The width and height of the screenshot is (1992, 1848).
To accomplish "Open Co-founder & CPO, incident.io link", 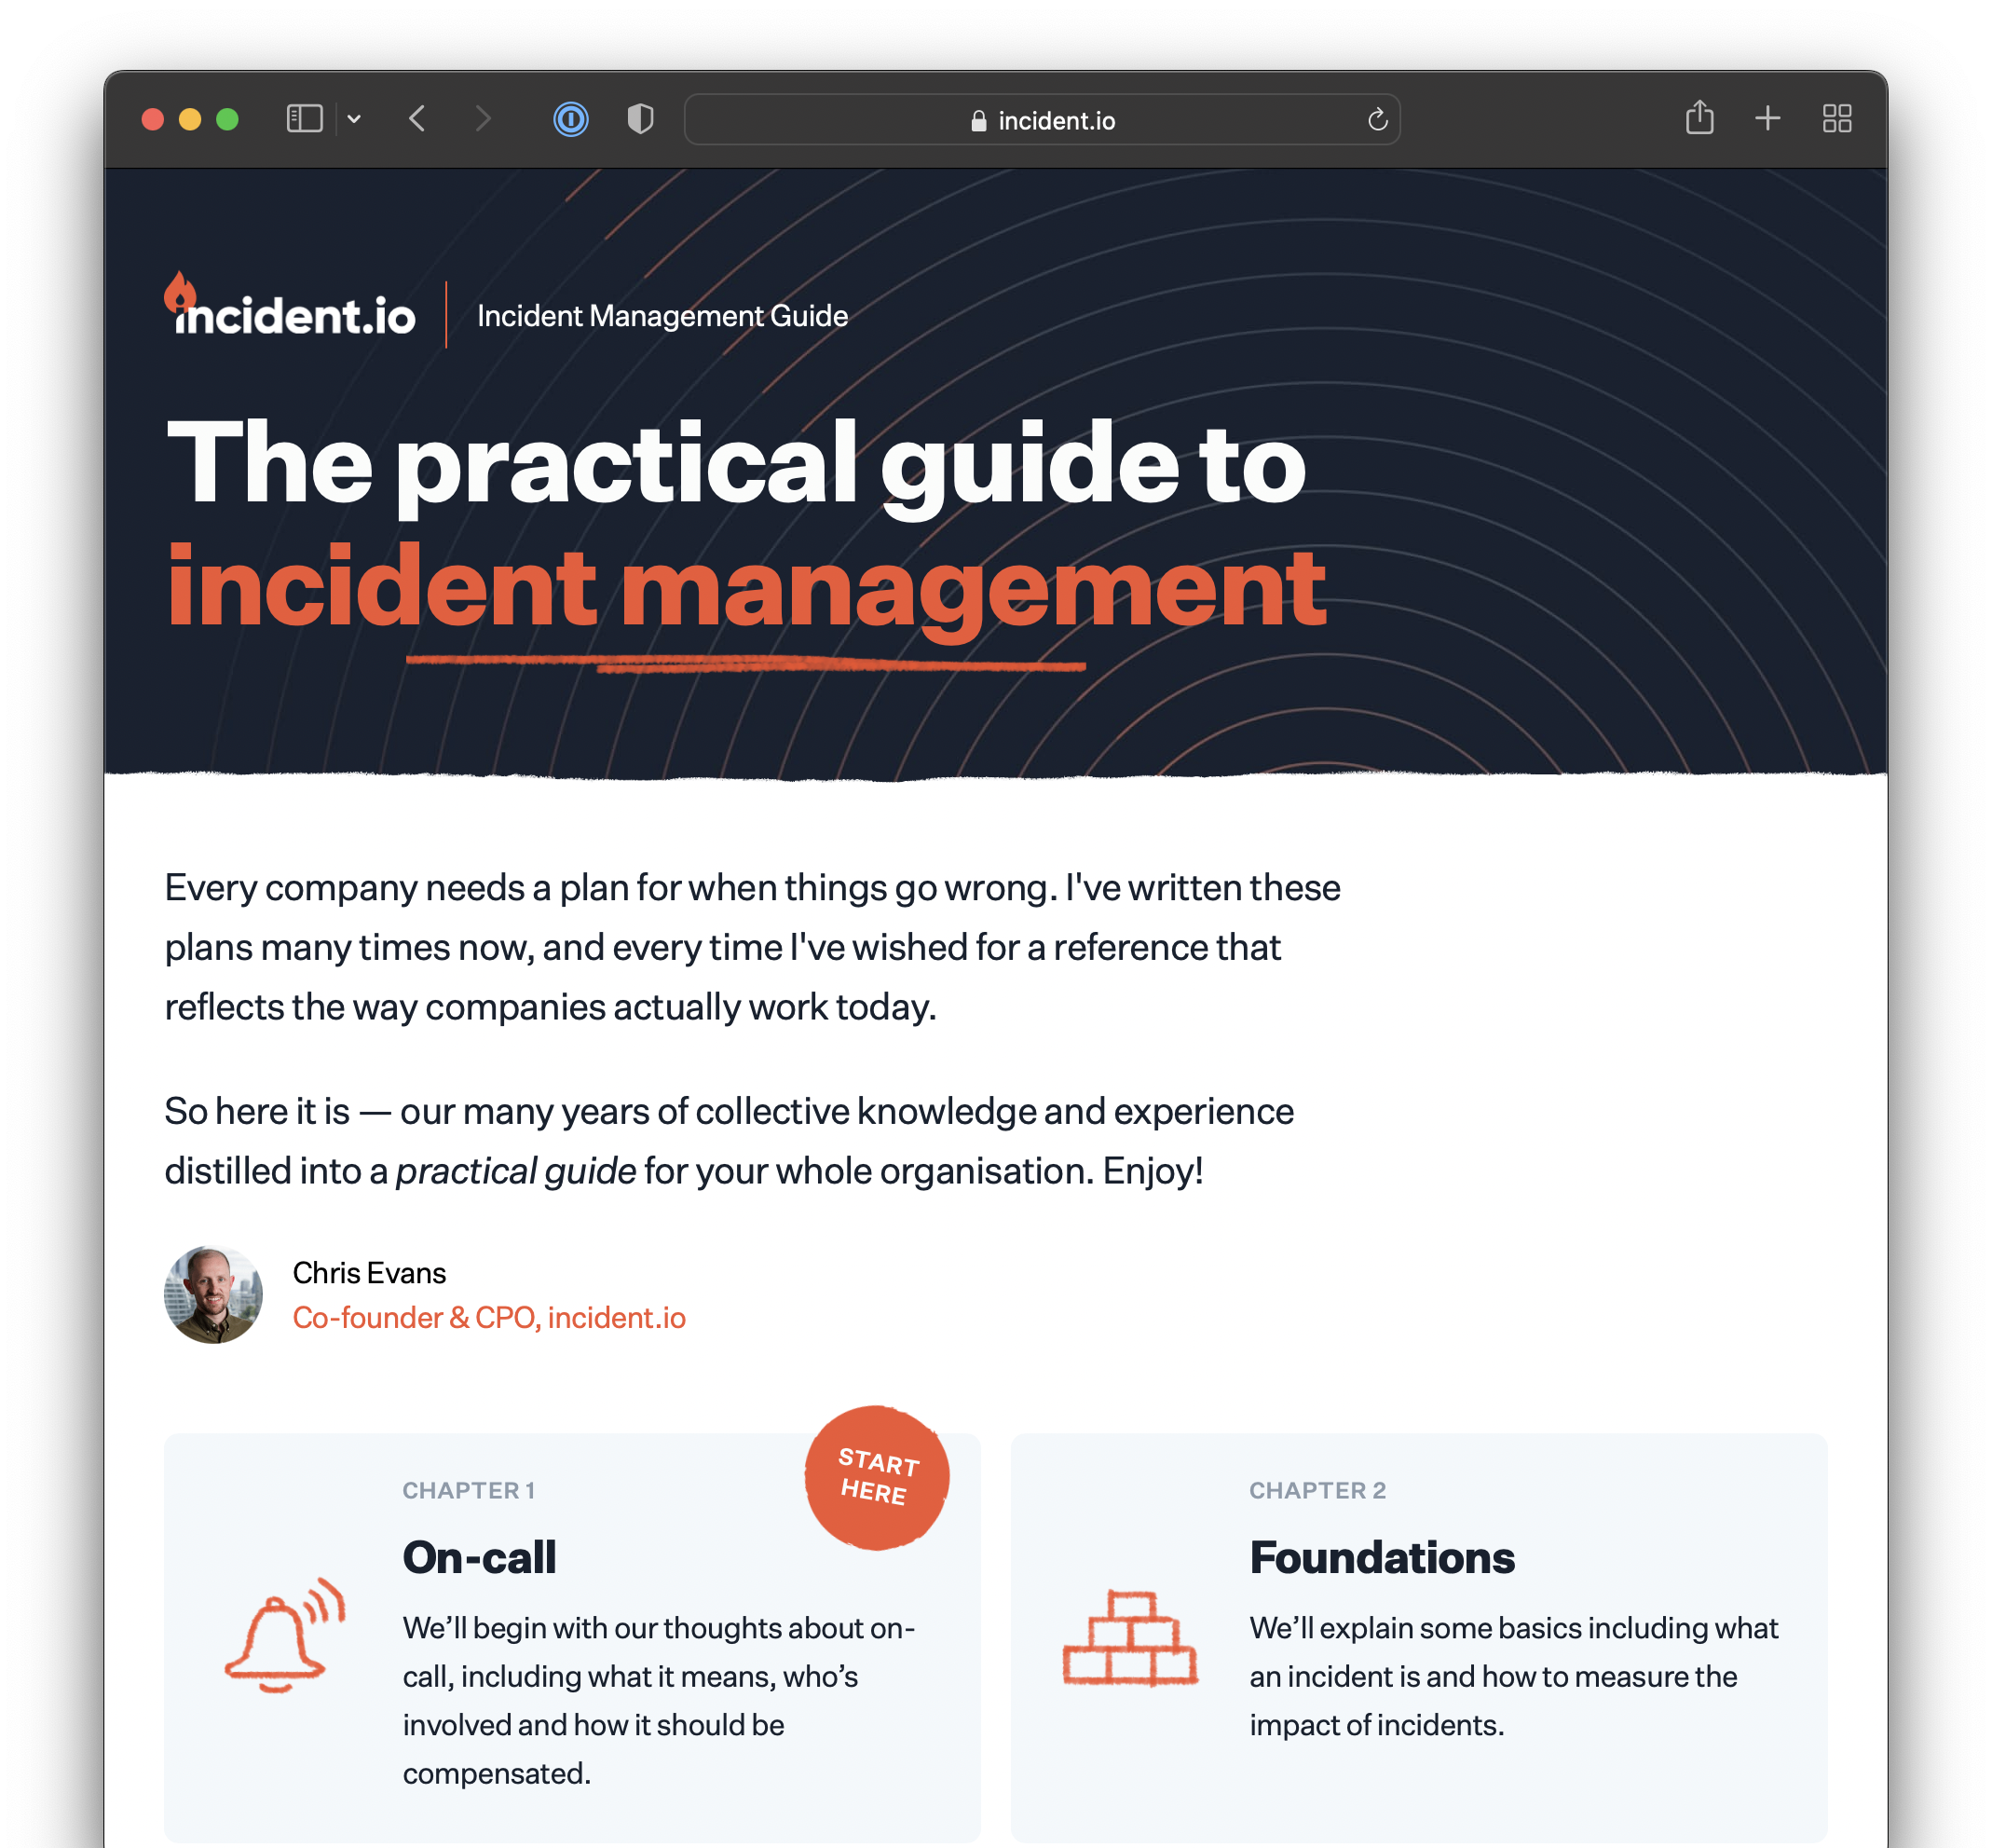I will 489,1317.
